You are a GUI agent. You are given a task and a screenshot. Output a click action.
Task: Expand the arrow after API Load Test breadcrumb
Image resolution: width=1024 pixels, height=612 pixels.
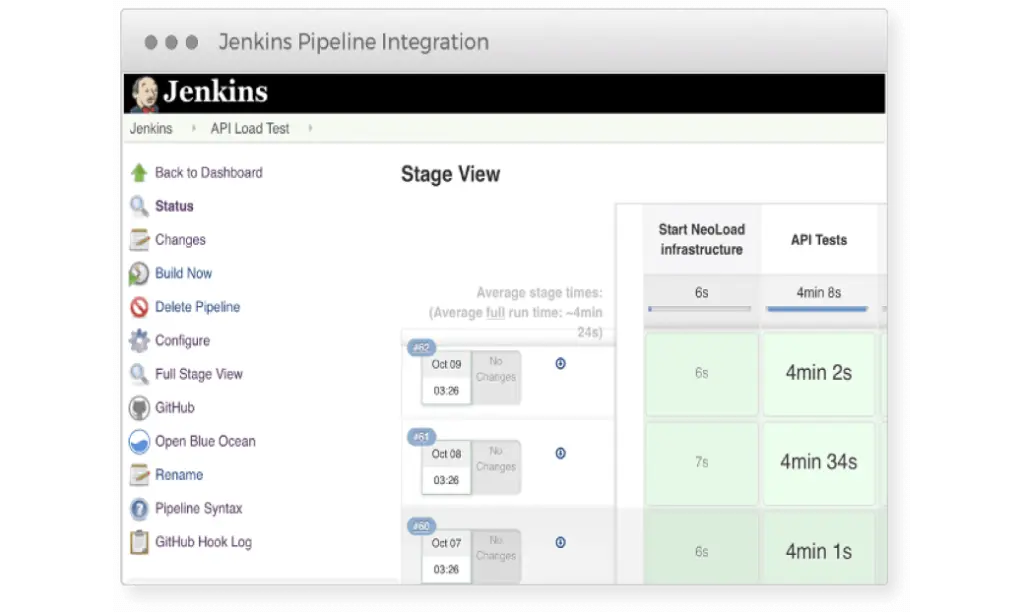click(310, 129)
